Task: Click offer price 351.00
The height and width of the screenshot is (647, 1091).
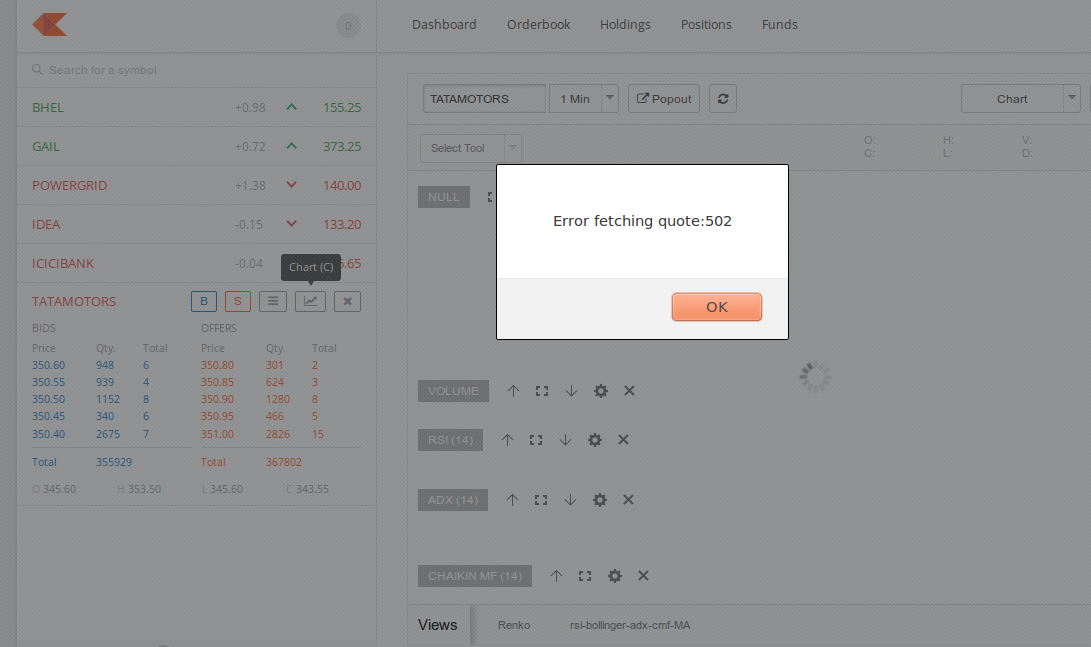Action: point(217,434)
